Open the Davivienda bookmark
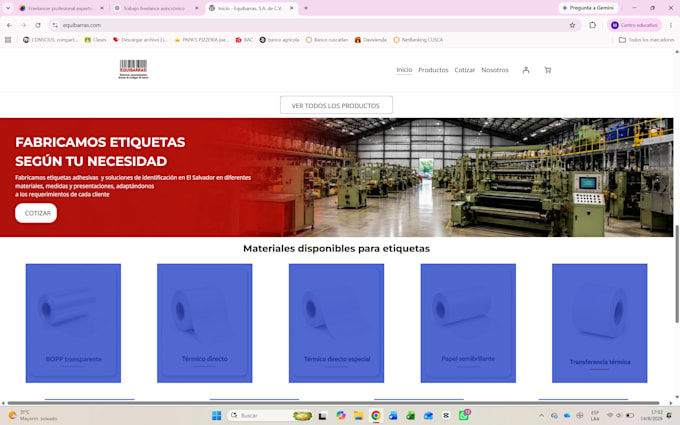The image size is (680, 425). click(371, 39)
